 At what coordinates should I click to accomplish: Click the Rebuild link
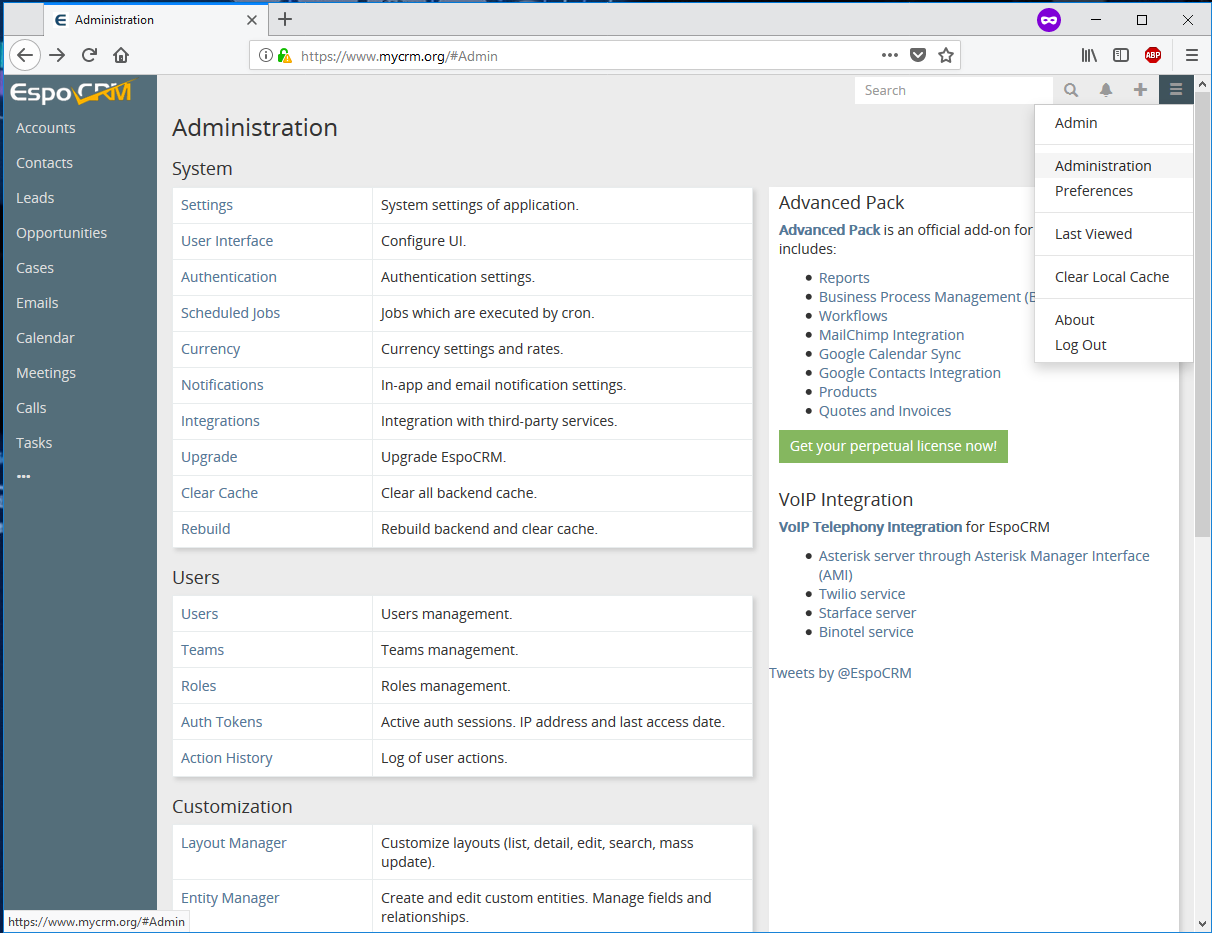[x=206, y=529]
